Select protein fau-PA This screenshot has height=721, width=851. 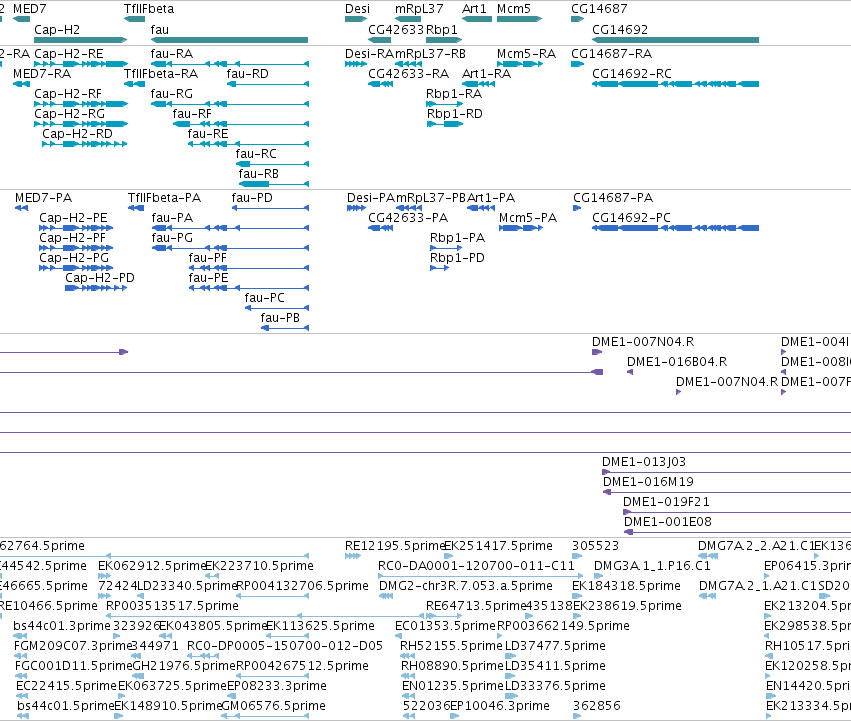point(172,218)
